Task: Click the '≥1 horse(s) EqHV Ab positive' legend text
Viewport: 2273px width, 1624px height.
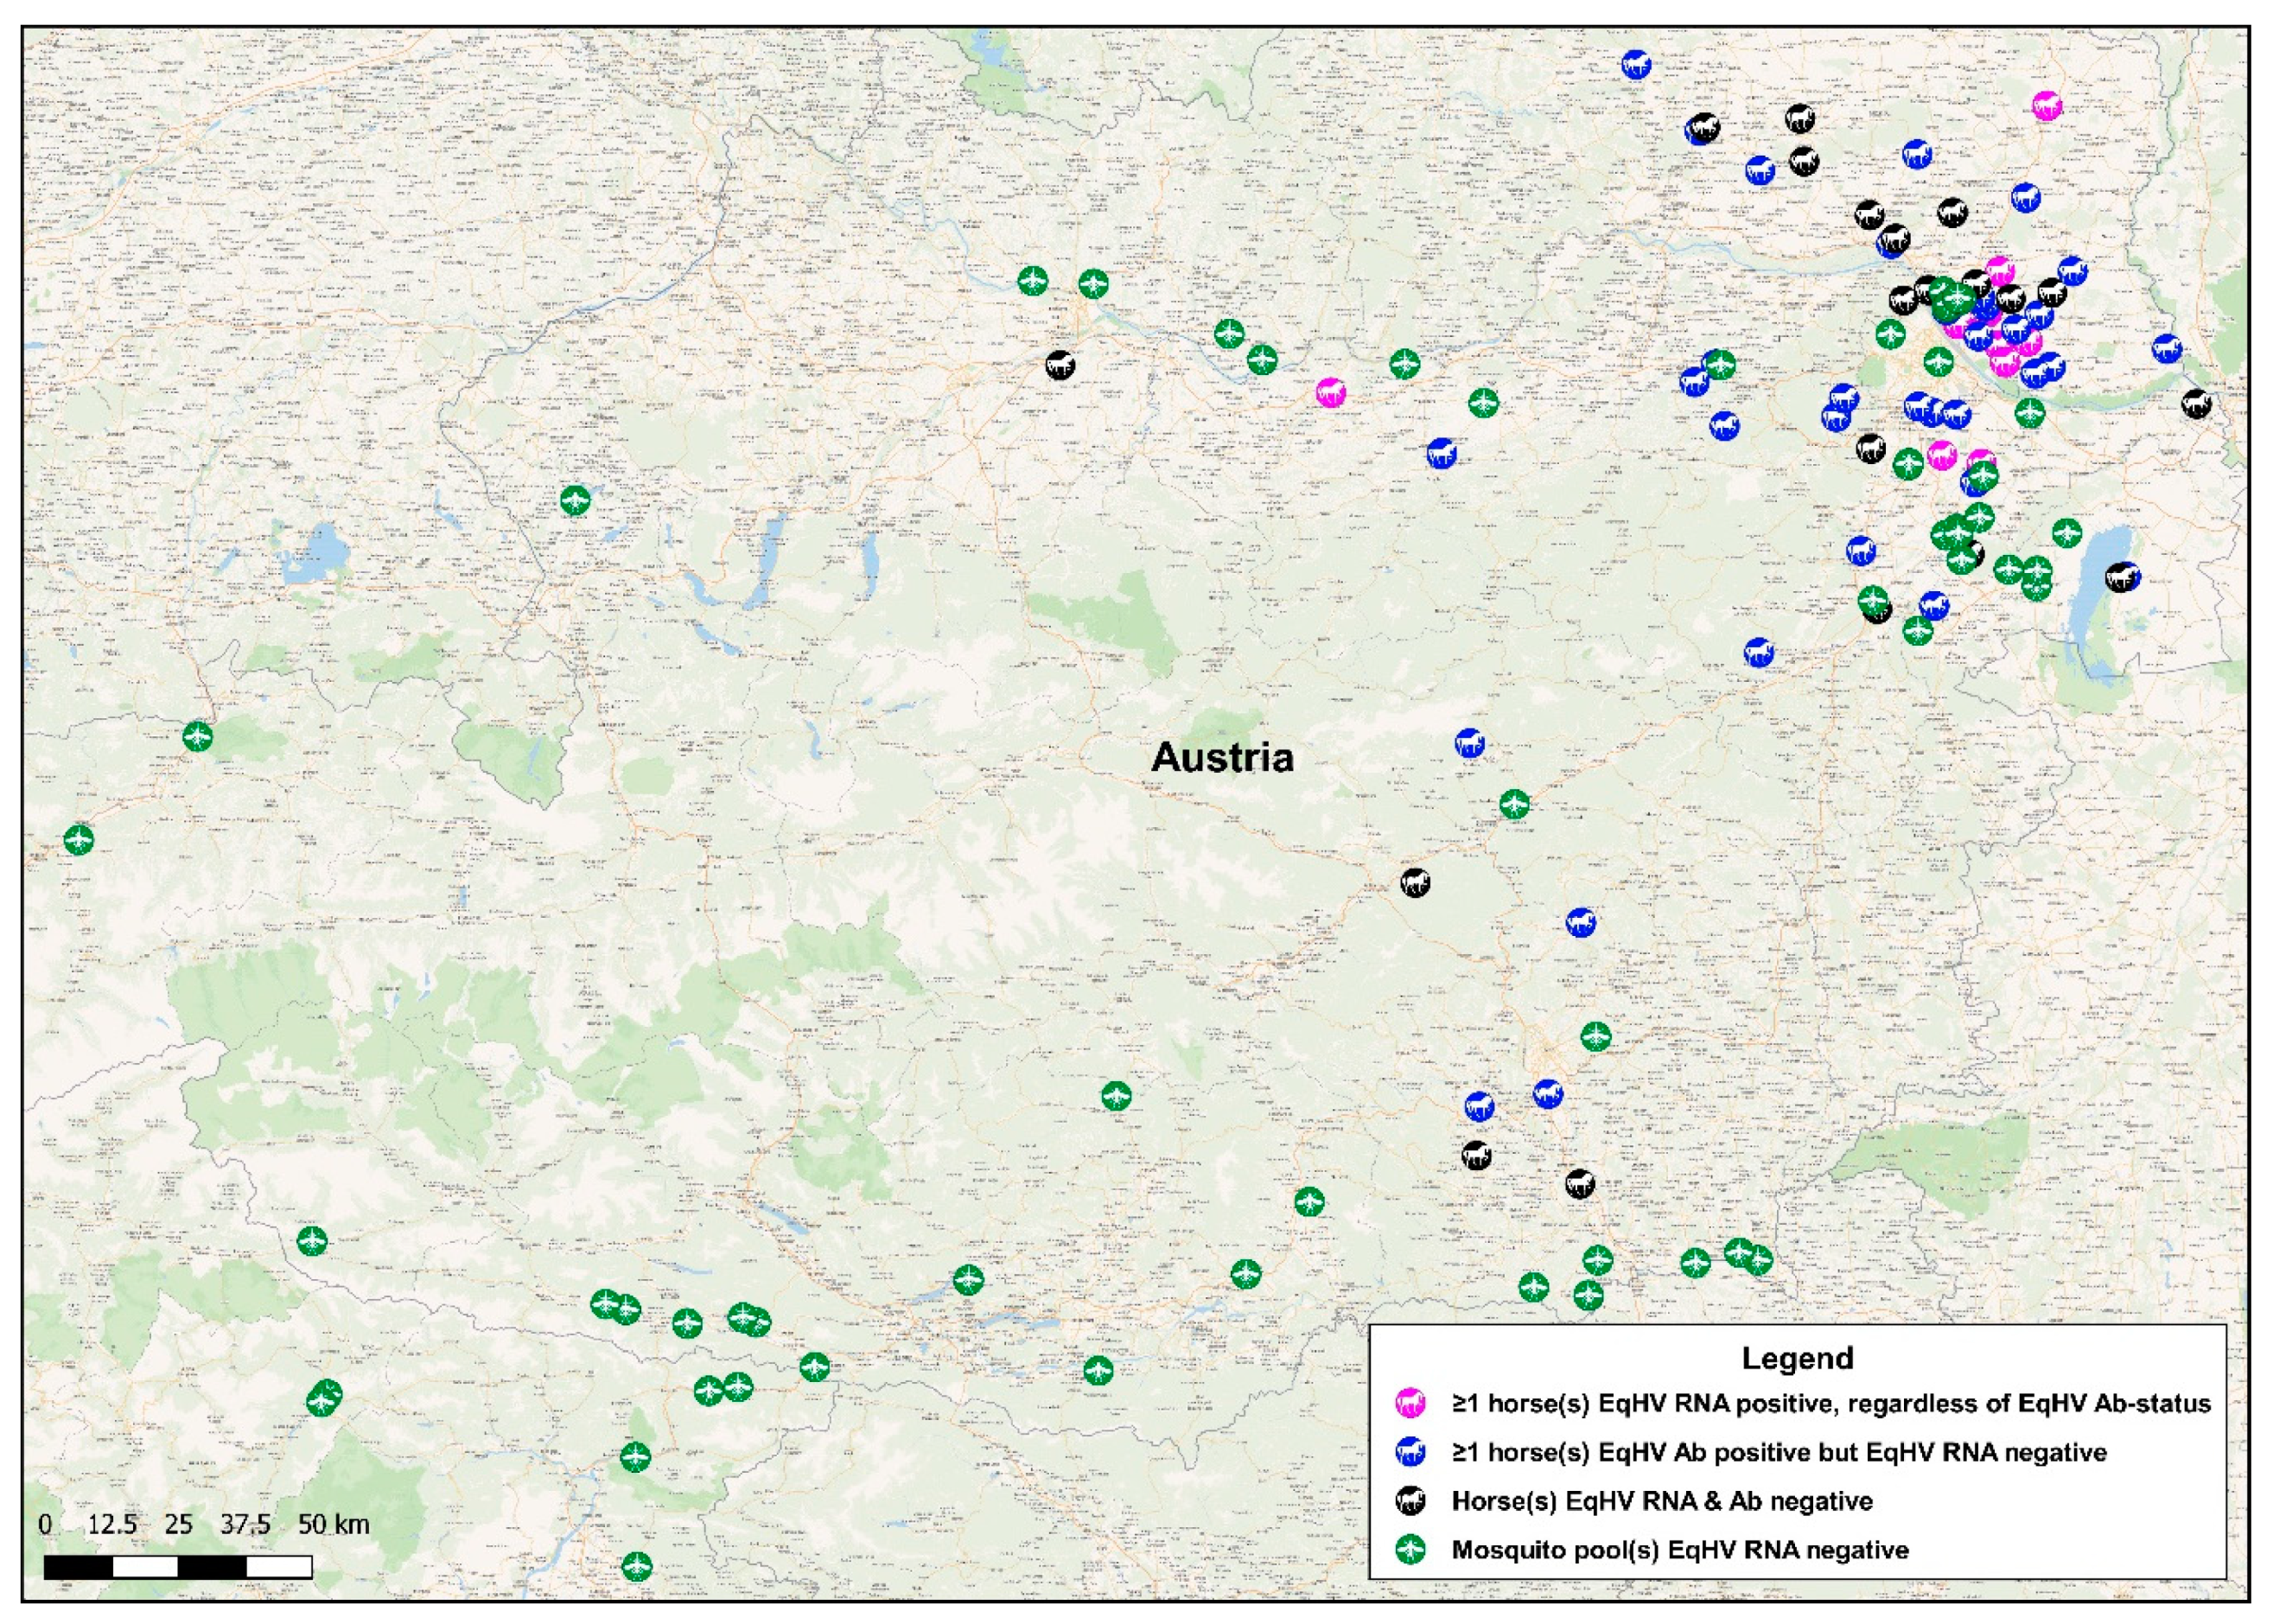Action: coord(1779,1452)
